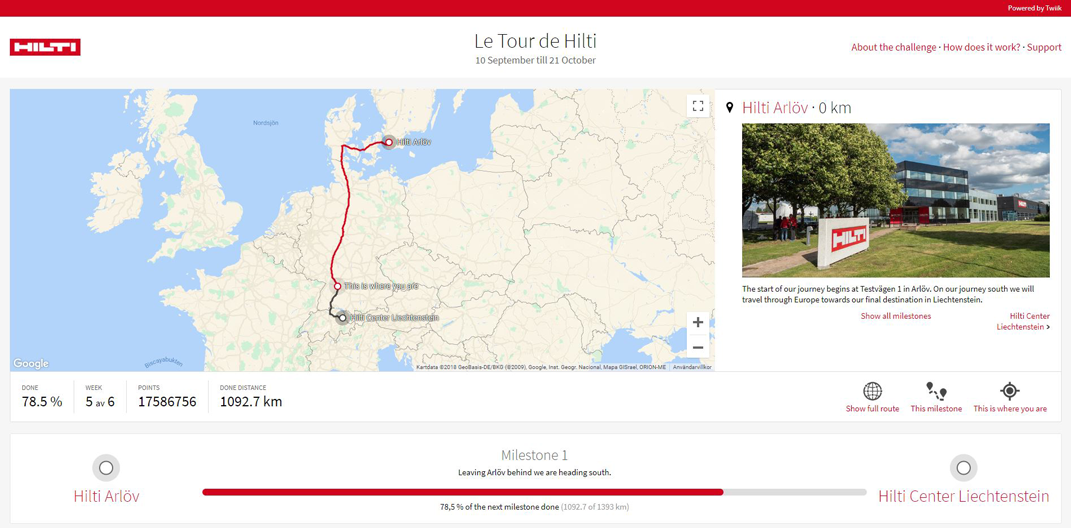Click Hilti Center Liechtenstein label under the circle
Image resolution: width=1071 pixels, height=528 pixels.
pyautogui.click(x=964, y=497)
